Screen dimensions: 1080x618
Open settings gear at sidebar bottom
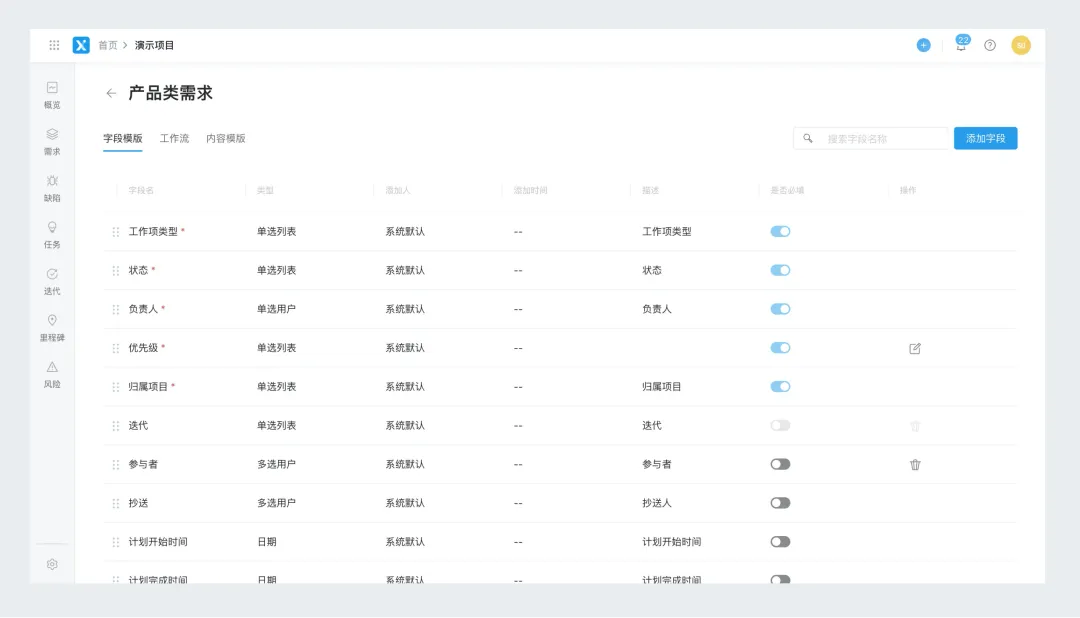(52, 564)
